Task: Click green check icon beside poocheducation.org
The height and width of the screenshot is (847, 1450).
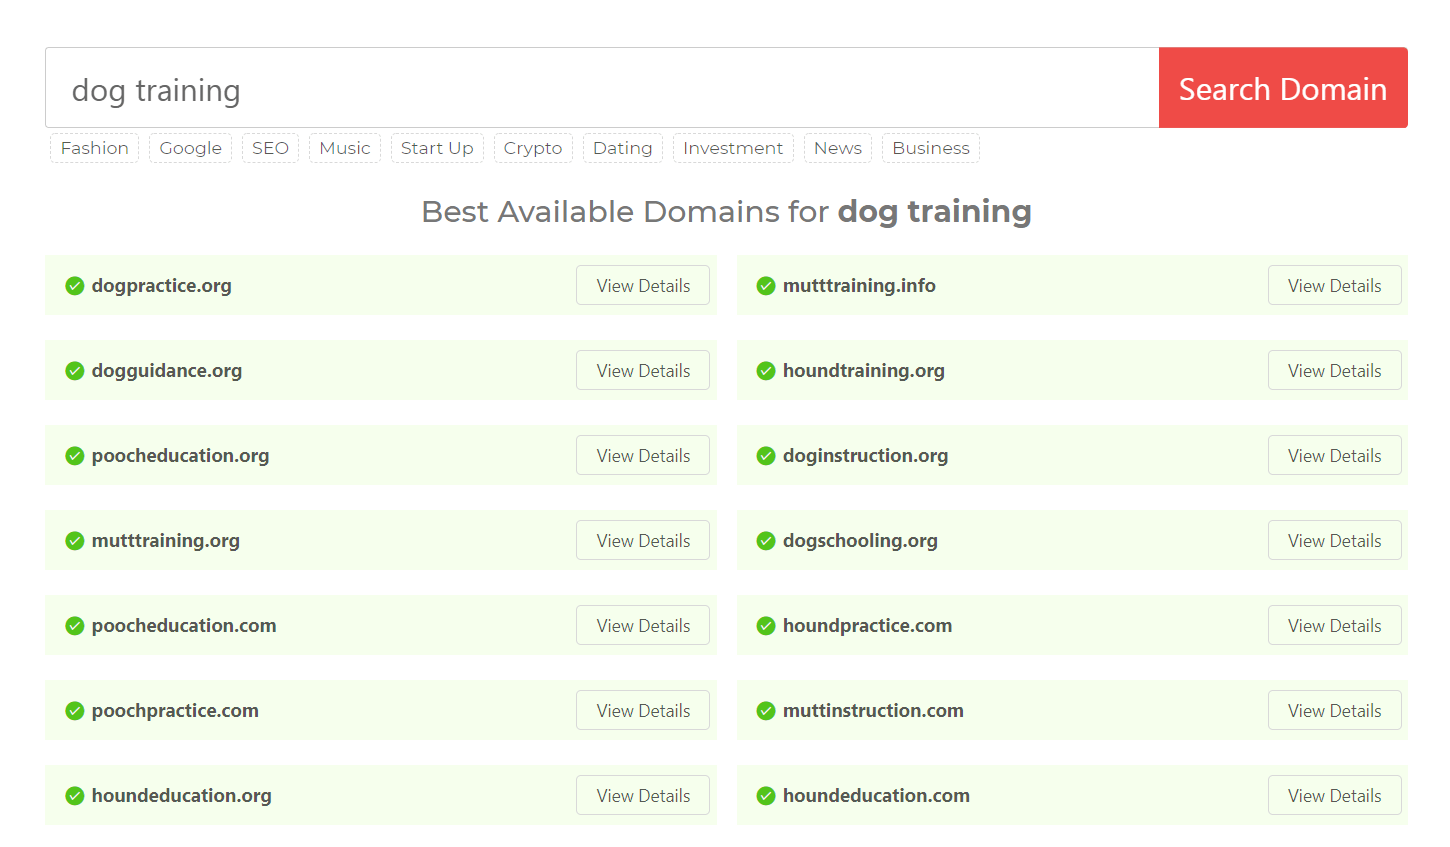Action: click(x=74, y=456)
